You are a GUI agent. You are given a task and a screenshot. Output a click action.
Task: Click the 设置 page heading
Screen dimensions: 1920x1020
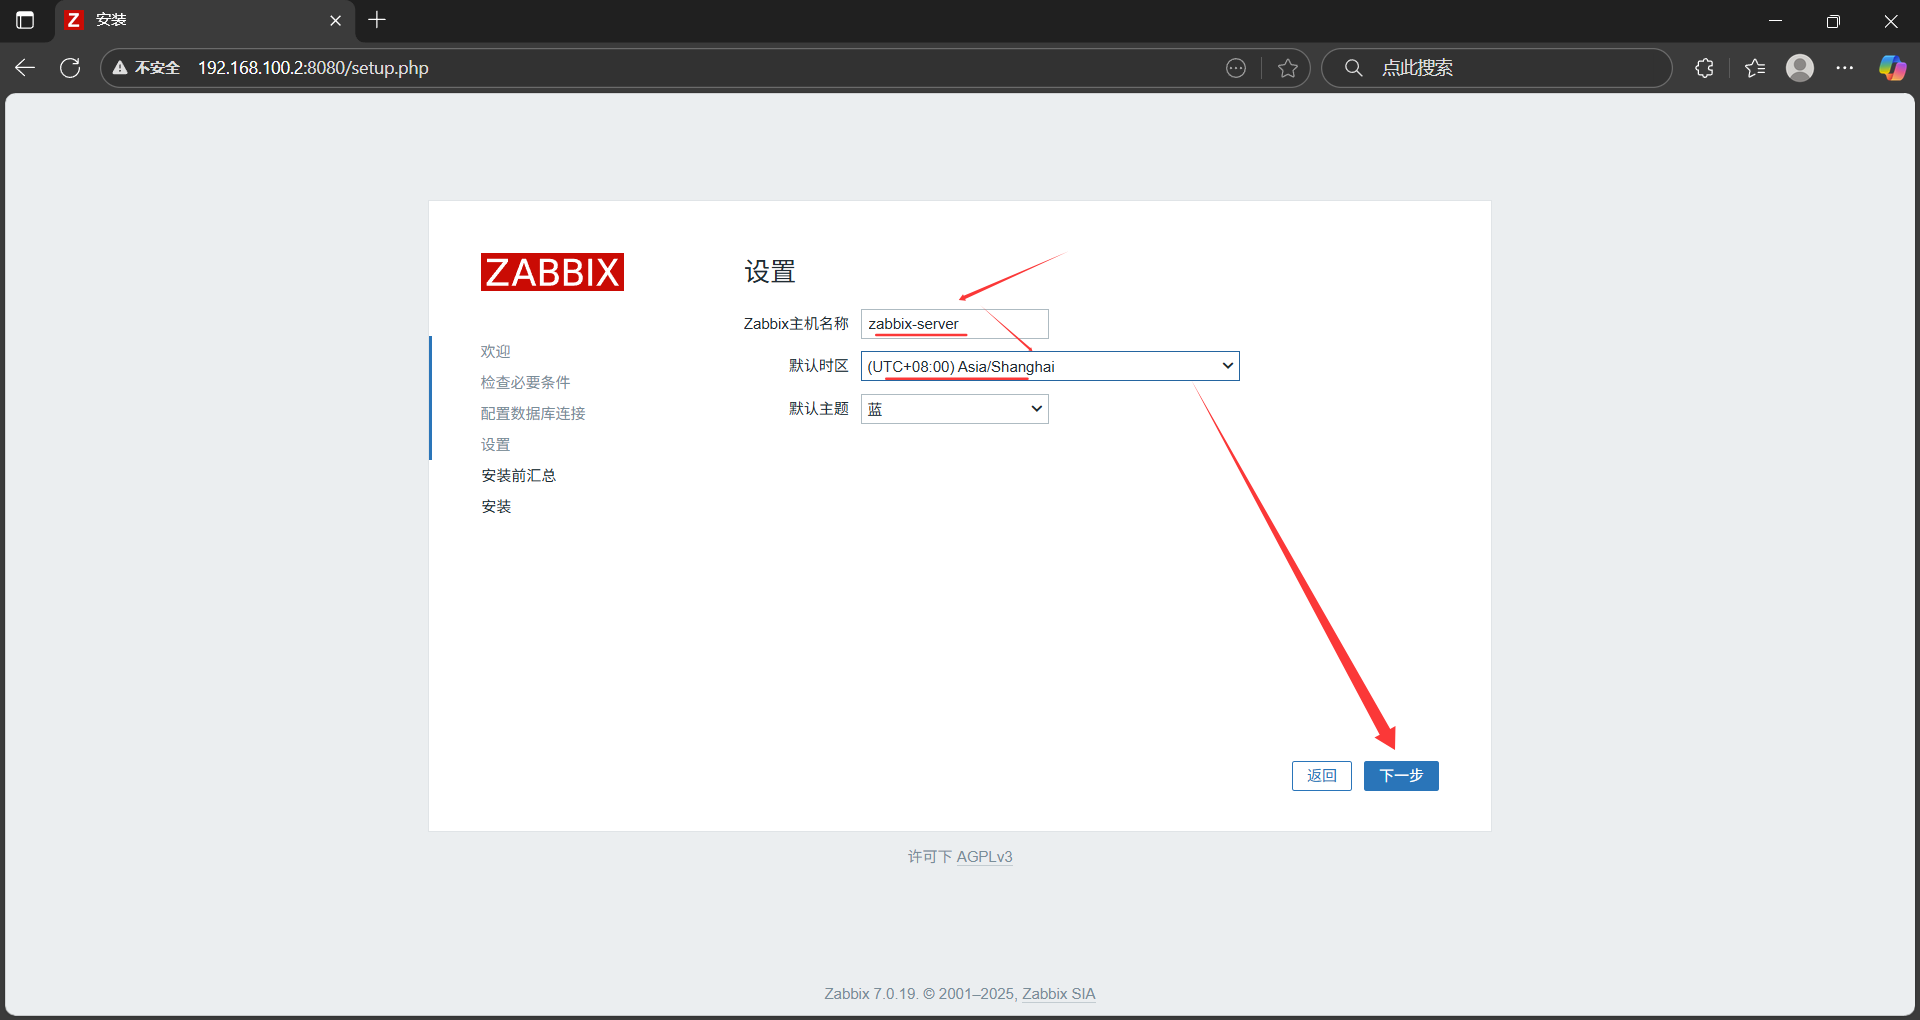click(x=769, y=272)
